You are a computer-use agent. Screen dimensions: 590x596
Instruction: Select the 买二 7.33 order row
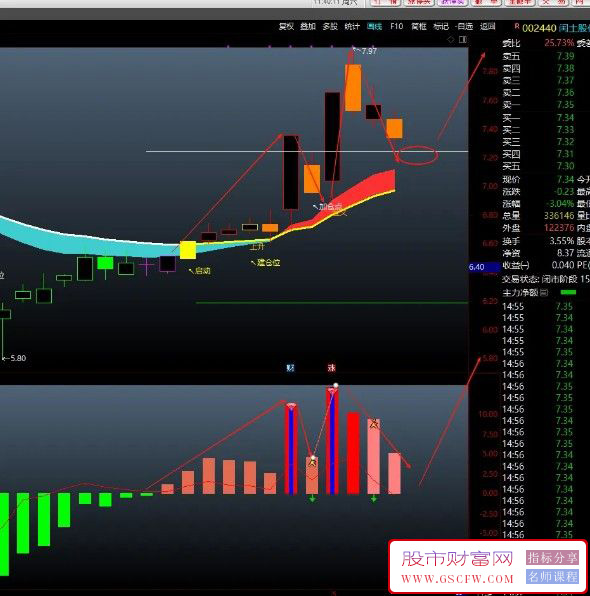(538, 130)
